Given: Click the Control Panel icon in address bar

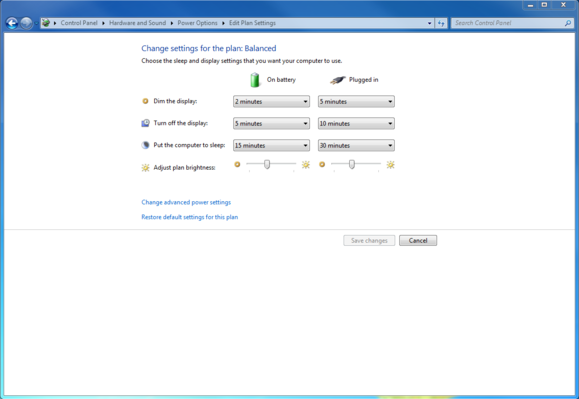Looking at the screenshot, I should pos(46,23).
